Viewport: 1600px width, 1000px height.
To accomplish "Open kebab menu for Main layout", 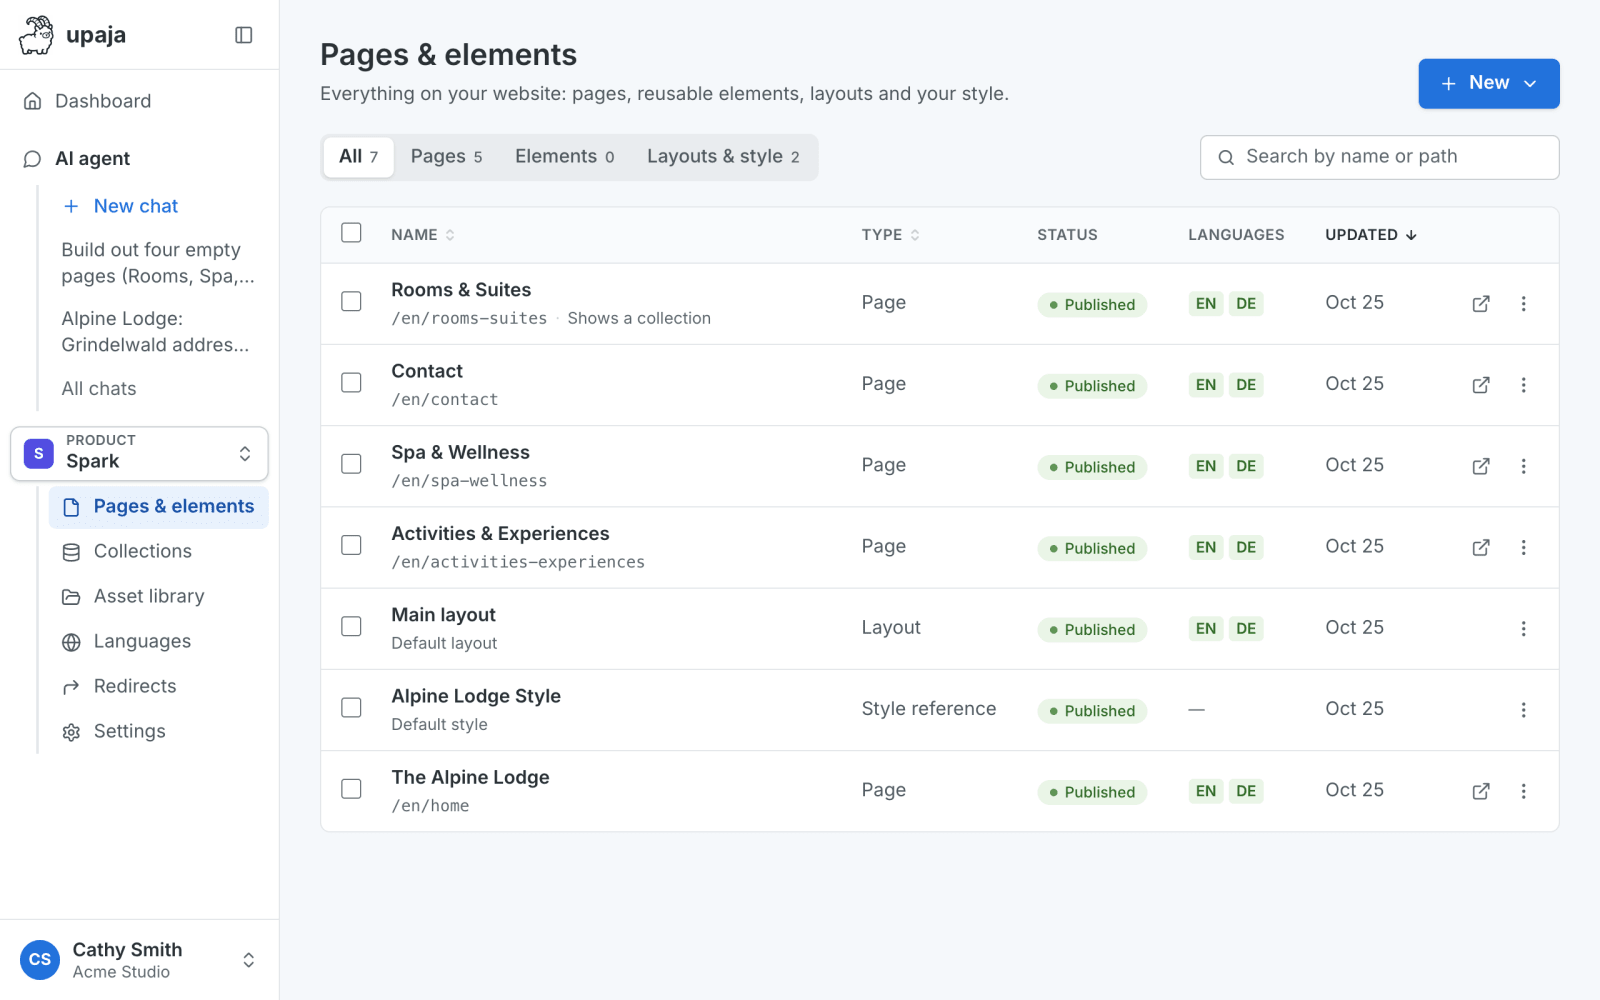I will (x=1523, y=629).
